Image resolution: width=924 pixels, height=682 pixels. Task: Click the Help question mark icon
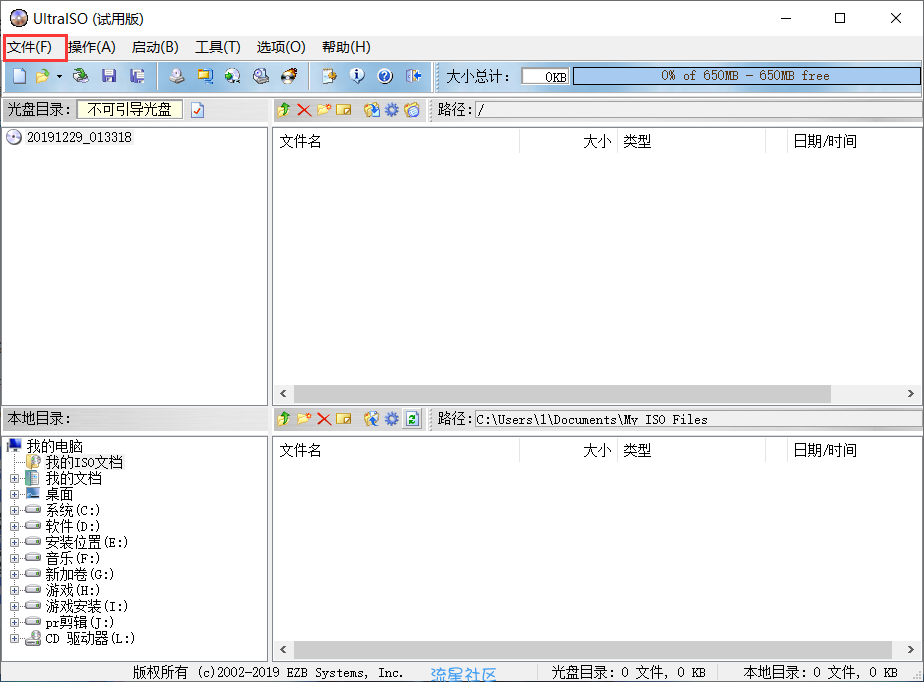(x=385, y=76)
